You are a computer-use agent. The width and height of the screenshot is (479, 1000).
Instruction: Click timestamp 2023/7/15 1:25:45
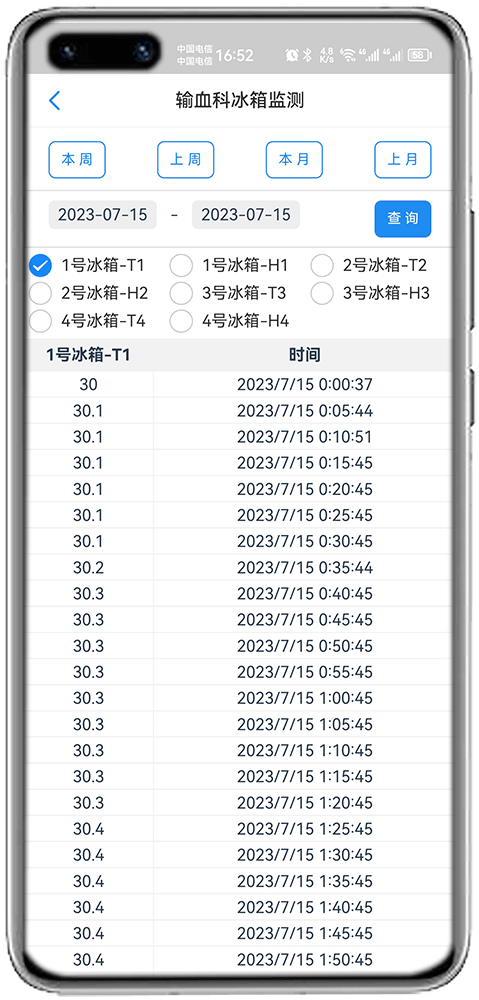coord(305,829)
